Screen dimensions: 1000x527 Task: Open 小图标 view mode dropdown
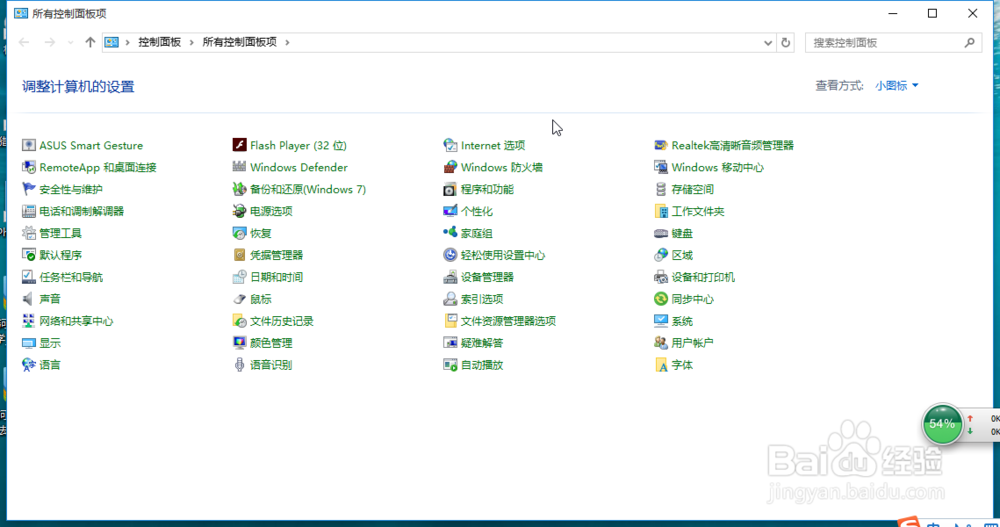coord(897,85)
